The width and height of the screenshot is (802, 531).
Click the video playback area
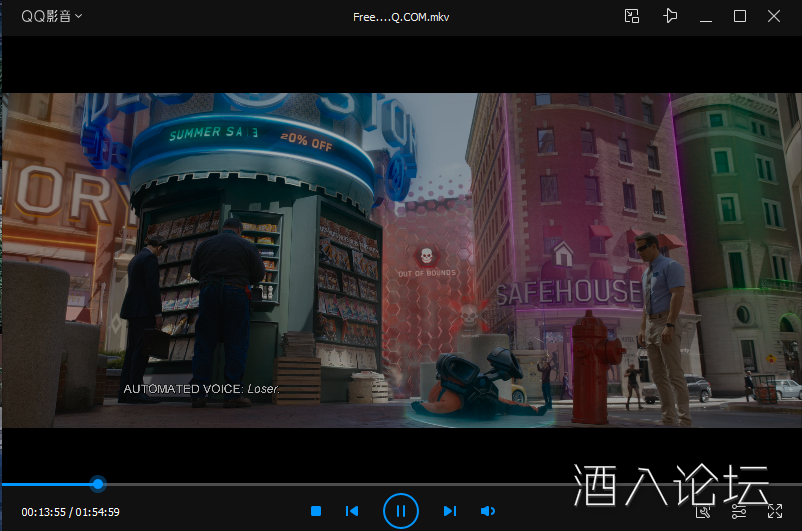tap(401, 260)
